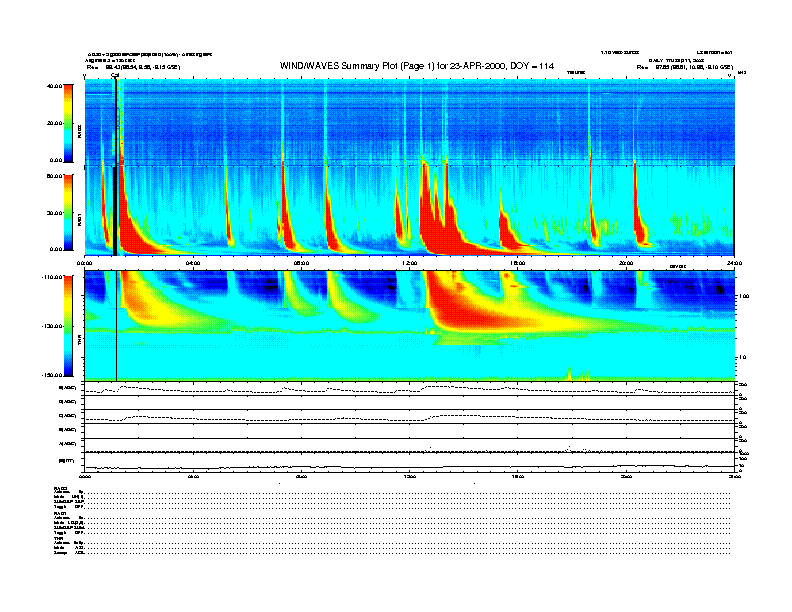The height and width of the screenshot is (612, 792).
Task: Click the RAD2 spectrogram panel
Action: pyautogui.click(x=409, y=122)
